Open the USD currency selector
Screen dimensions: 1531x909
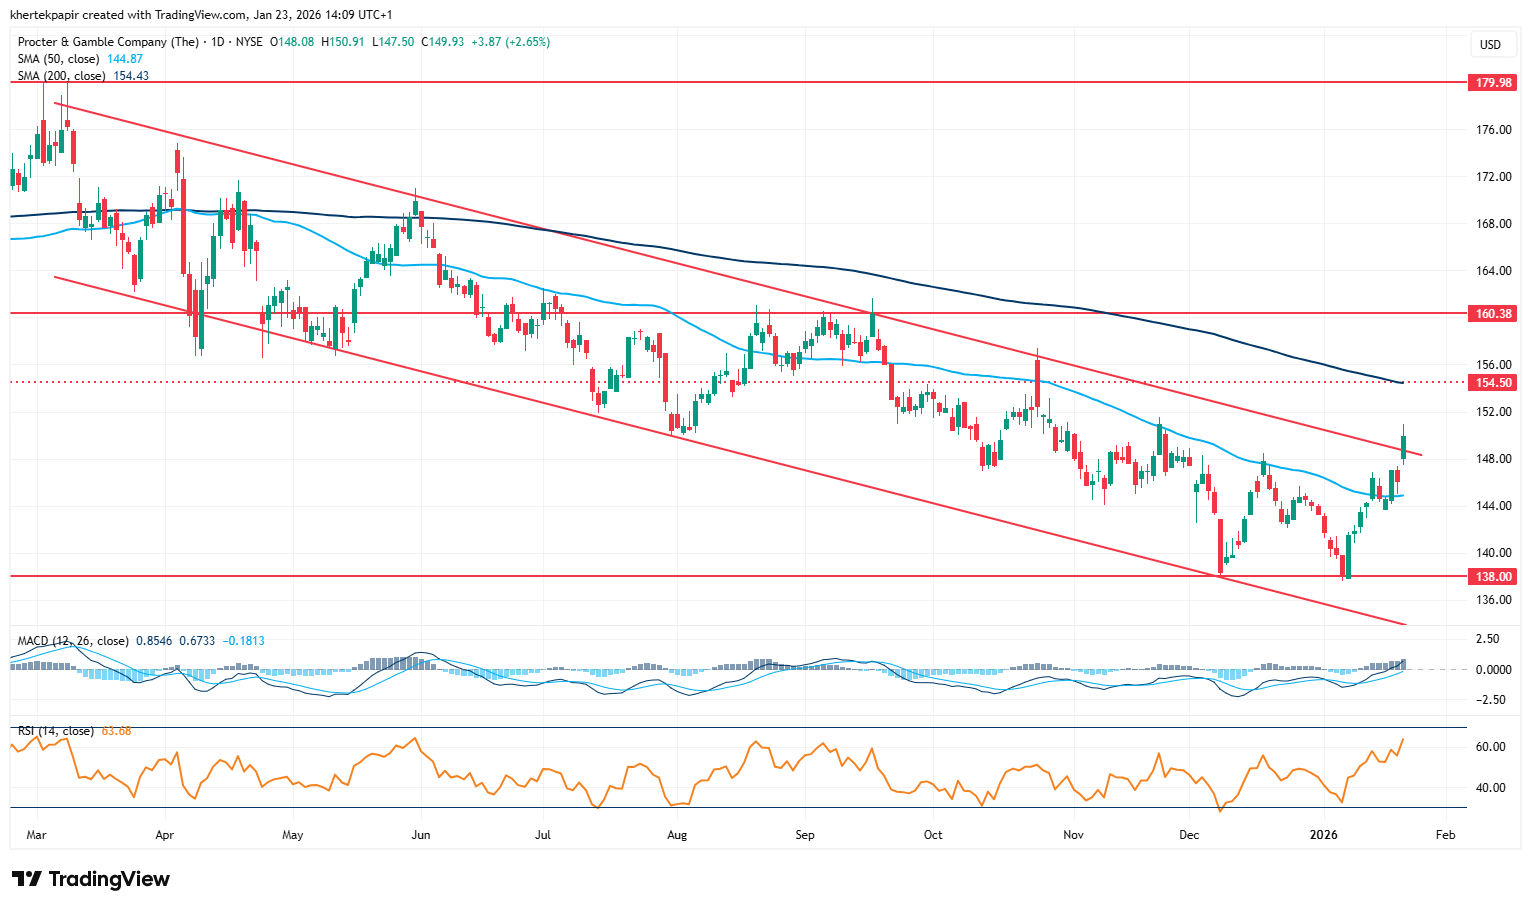pos(1490,44)
